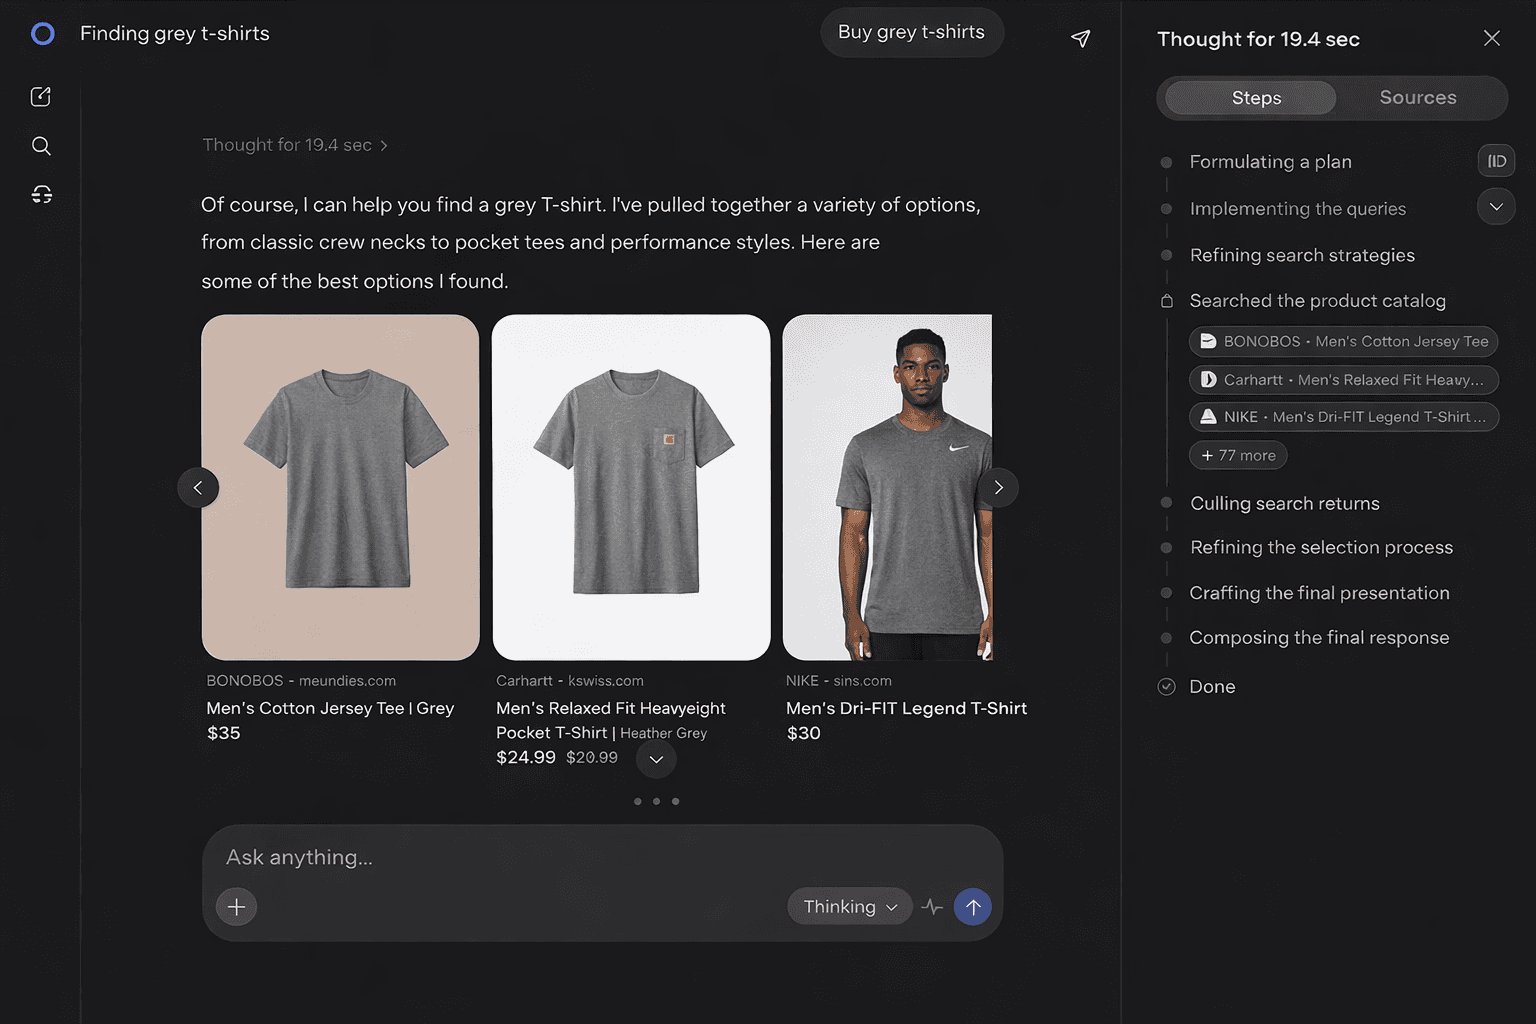Screen dimensions: 1536x1024
Task: Expand the Thought for 19.4 sec link
Action: [x=295, y=145]
